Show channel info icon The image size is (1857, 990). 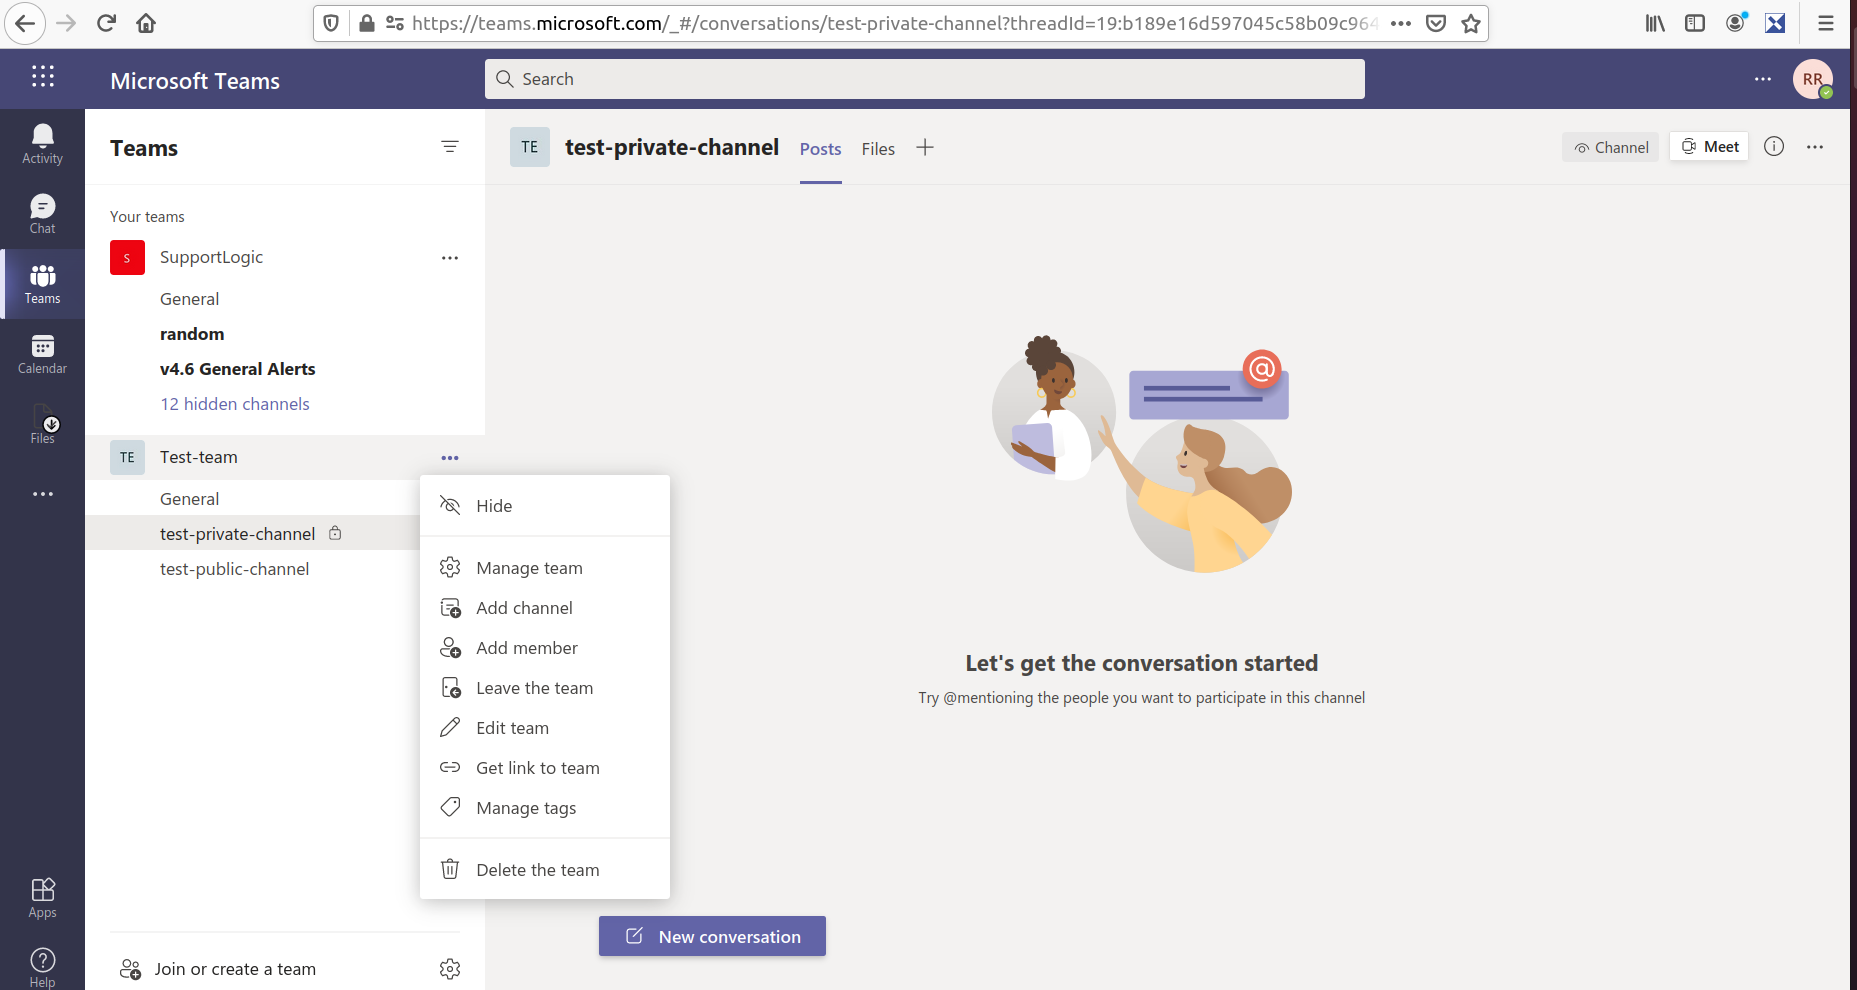tap(1774, 147)
